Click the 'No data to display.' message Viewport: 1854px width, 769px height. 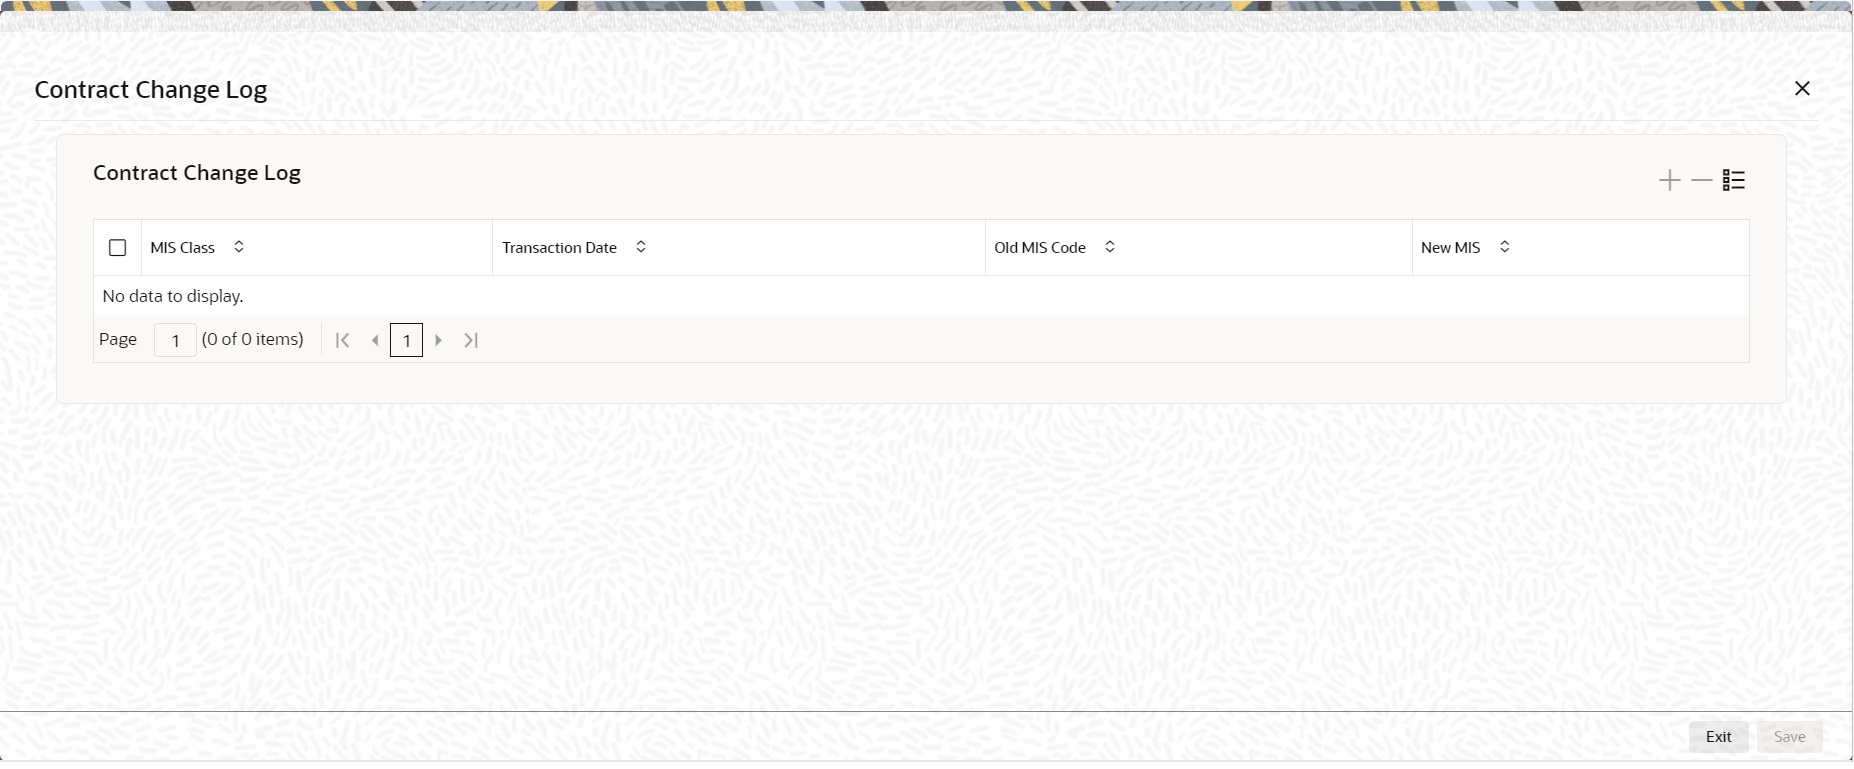click(173, 296)
